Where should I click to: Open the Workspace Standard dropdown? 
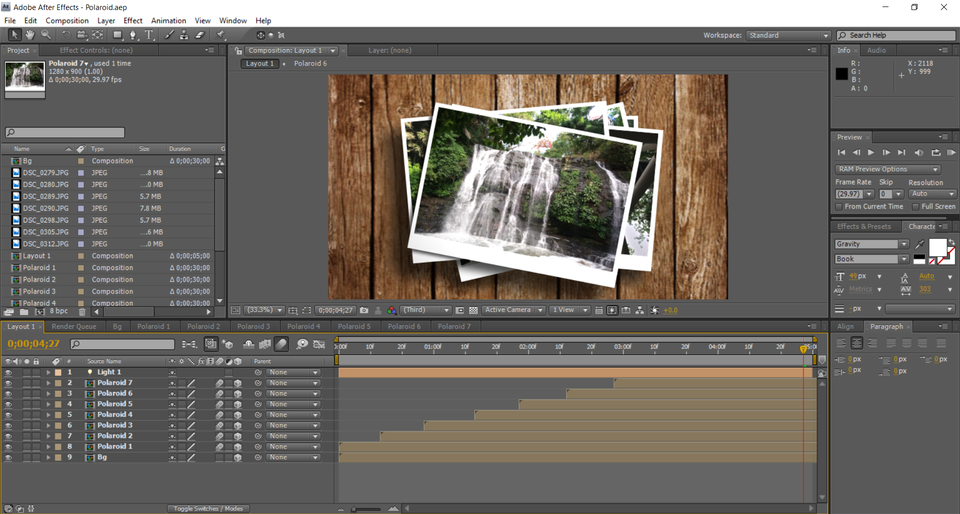tap(788, 35)
